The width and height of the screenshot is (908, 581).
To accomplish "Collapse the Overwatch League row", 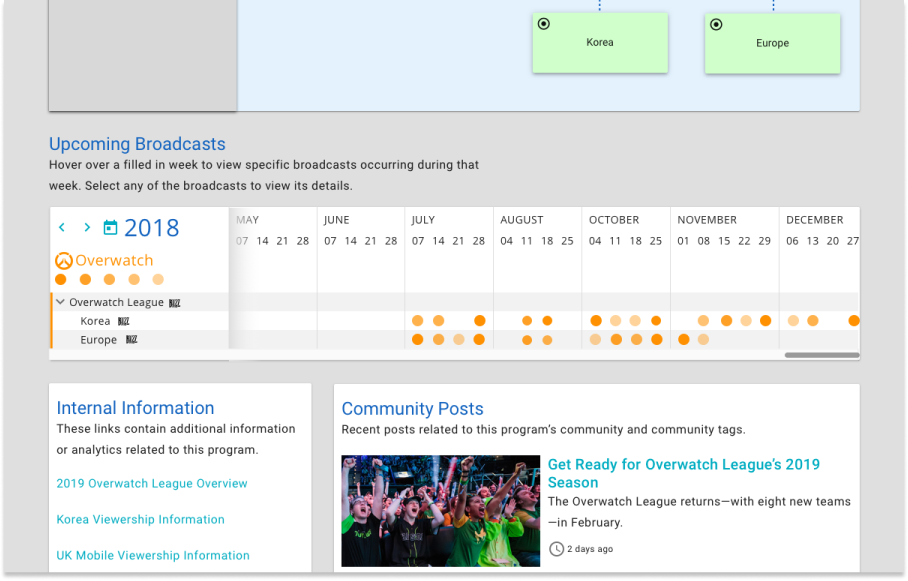I will [60, 302].
